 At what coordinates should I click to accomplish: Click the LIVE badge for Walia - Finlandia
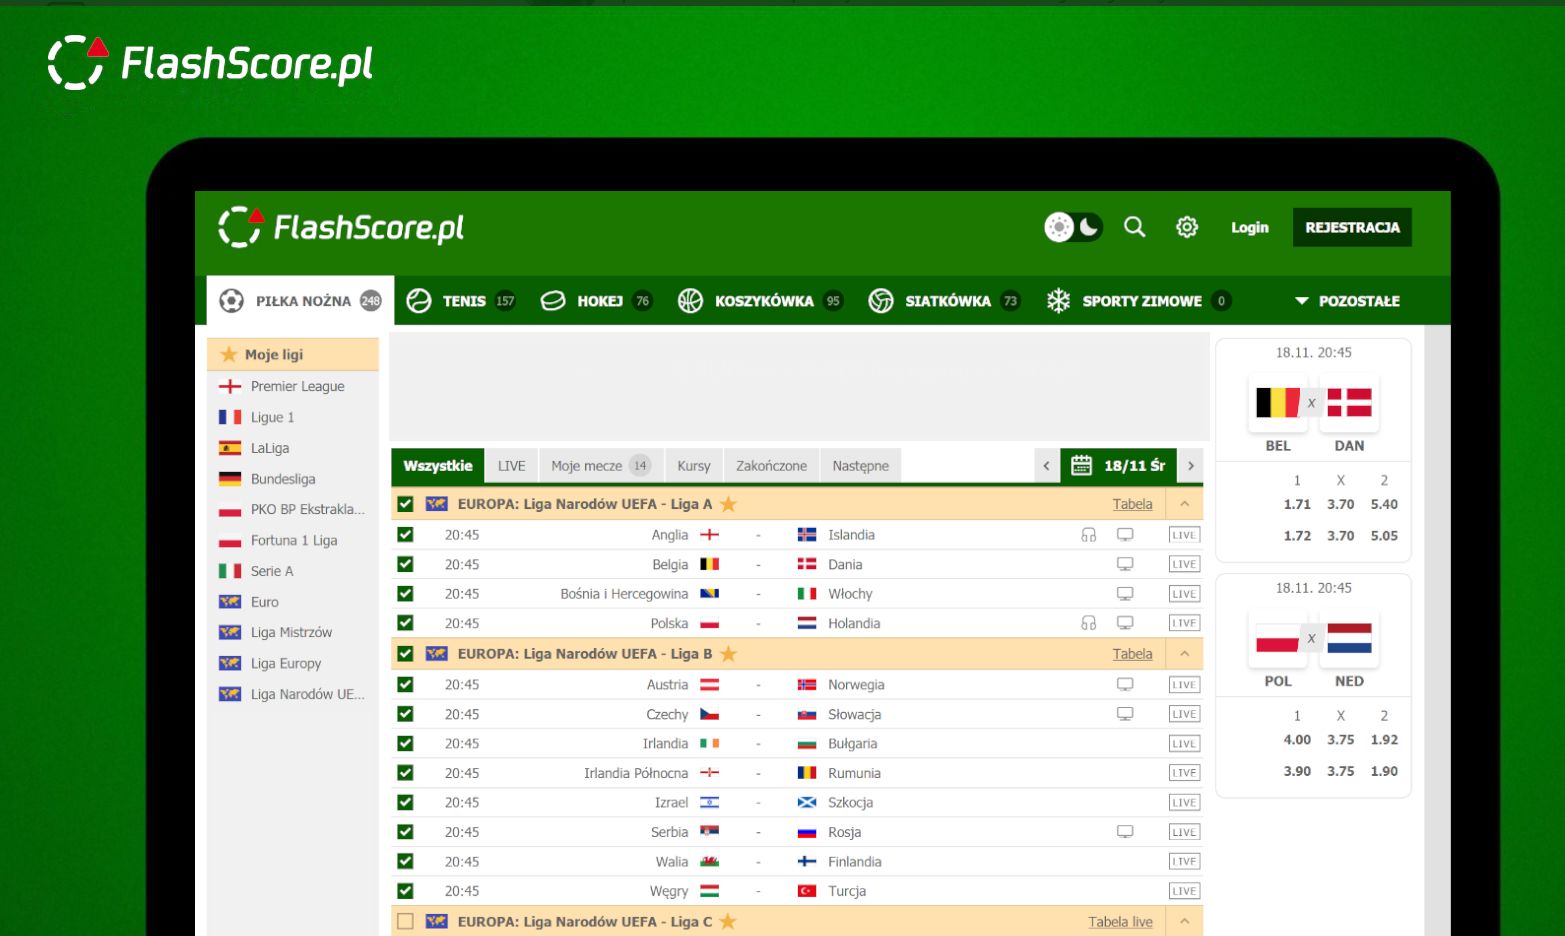1184,862
